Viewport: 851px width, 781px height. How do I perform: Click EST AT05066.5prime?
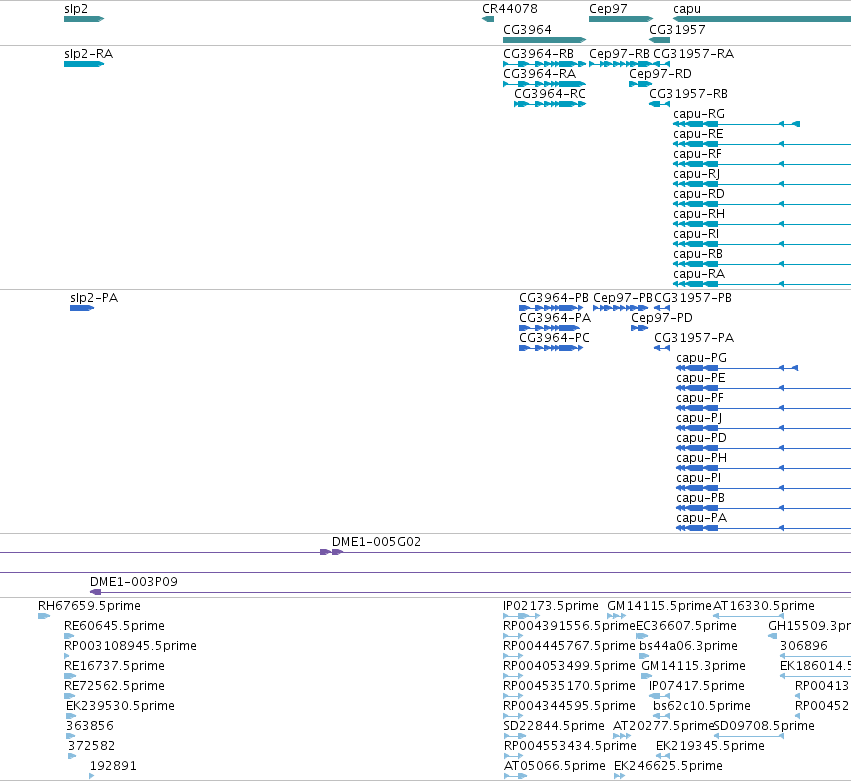click(x=554, y=766)
